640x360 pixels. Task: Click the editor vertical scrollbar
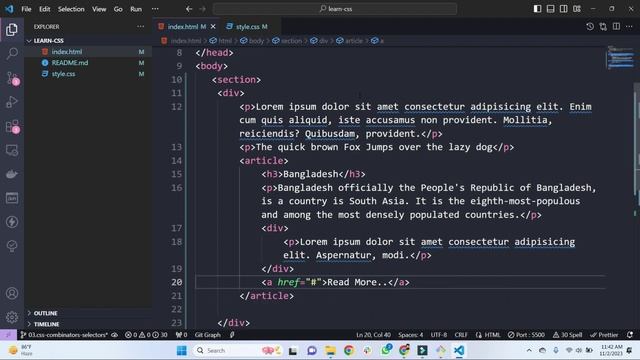pos(637,139)
